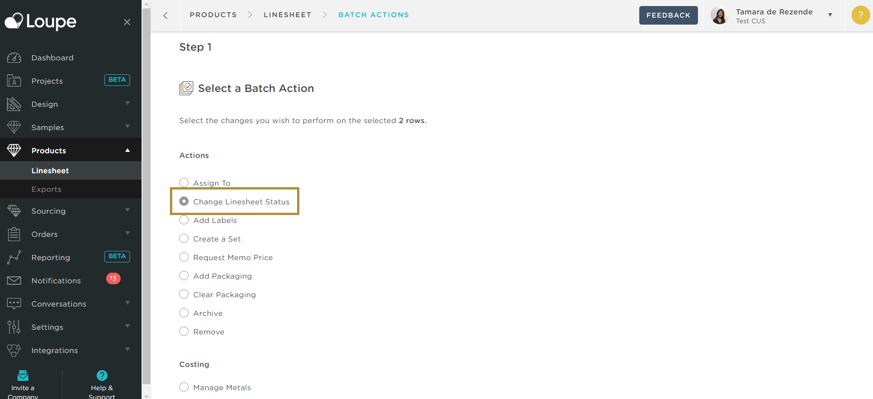The height and width of the screenshot is (399, 873).
Task: Click the Sourcing gems icon
Action: (x=14, y=211)
